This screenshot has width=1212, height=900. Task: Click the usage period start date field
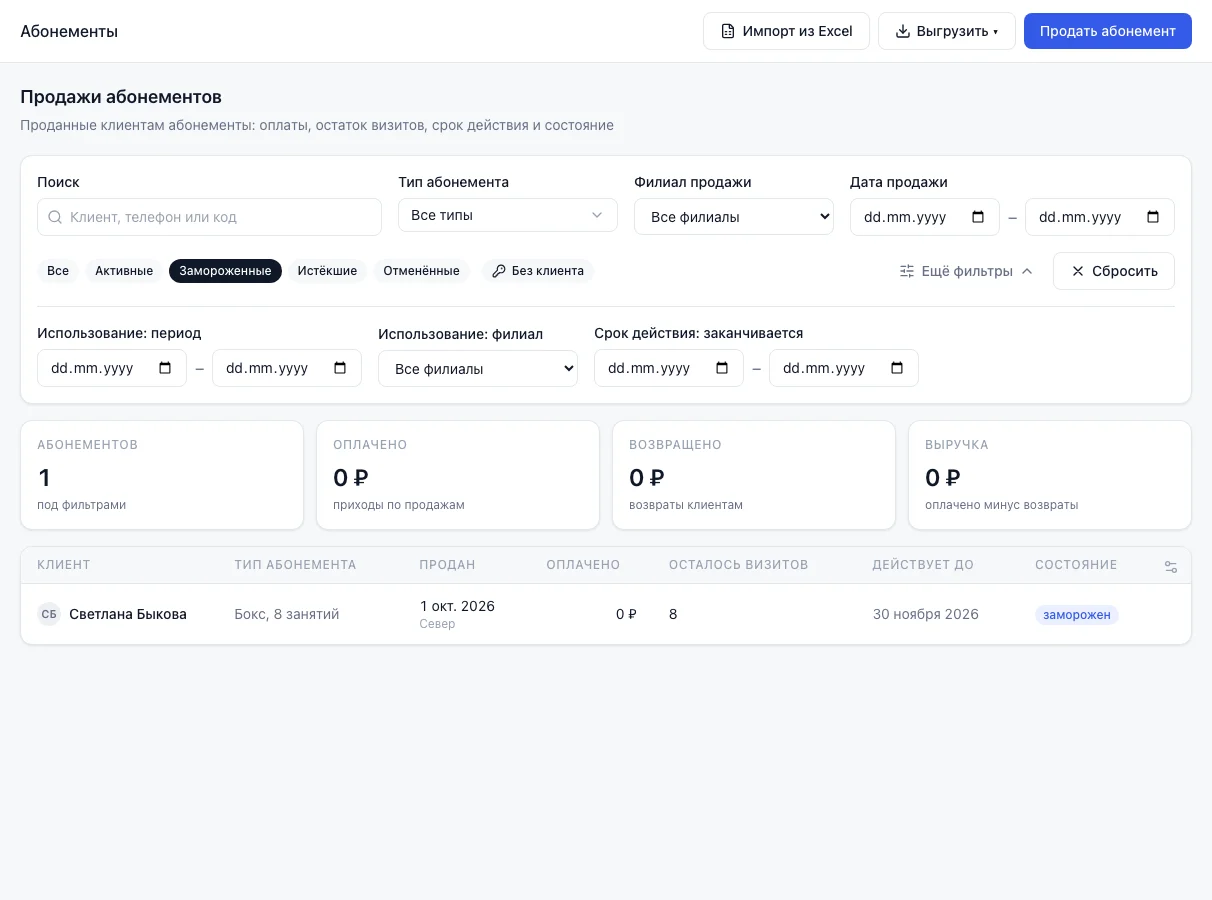coord(112,368)
